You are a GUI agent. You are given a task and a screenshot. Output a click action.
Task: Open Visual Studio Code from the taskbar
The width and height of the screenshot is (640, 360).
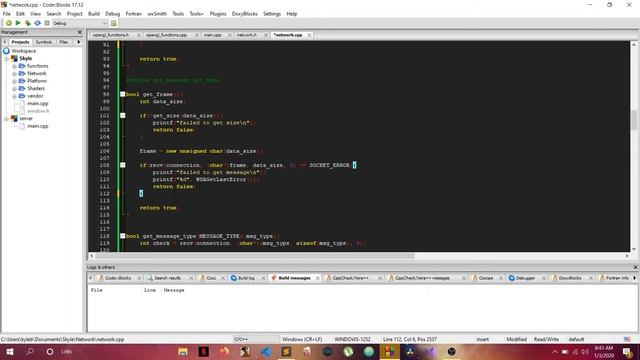pos(266,351)
